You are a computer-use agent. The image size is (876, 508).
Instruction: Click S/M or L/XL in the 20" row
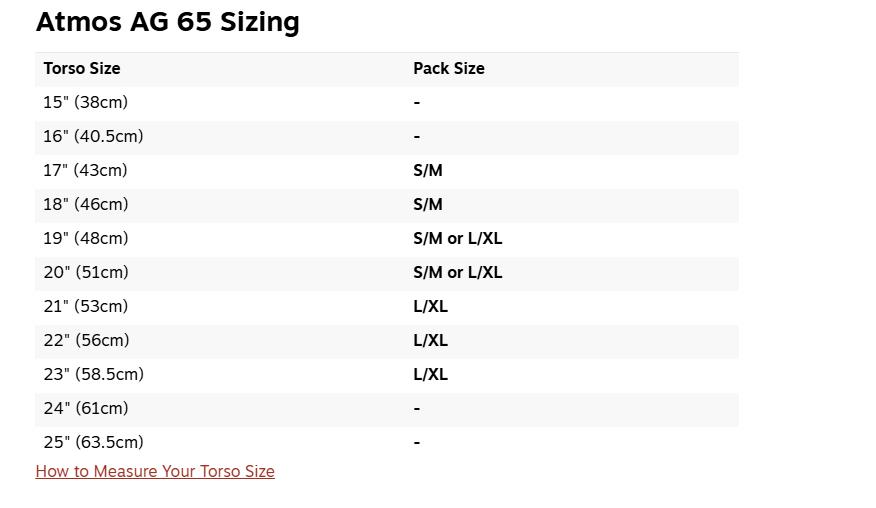(458, 272)
